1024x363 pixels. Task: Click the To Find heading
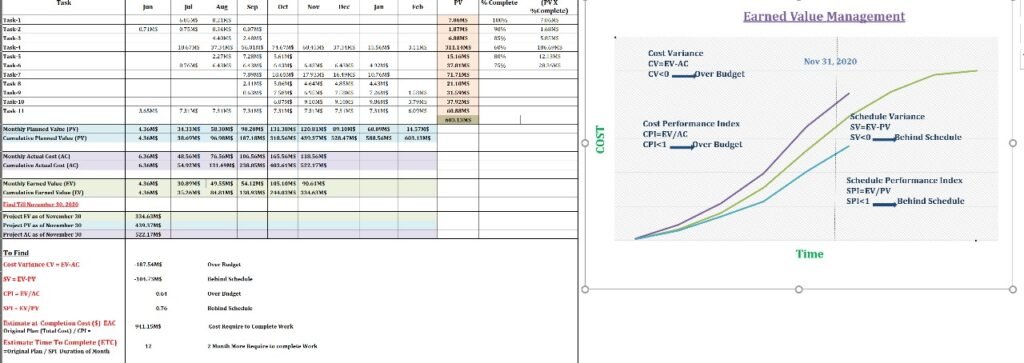[x=16, y=253]
